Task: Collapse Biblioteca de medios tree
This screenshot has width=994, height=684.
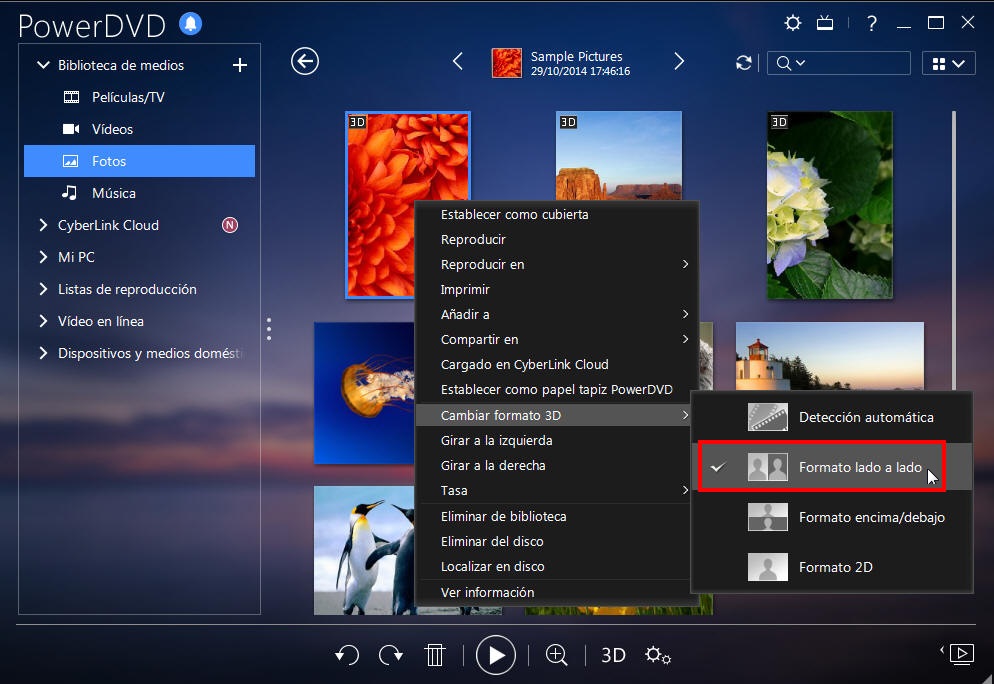Action: click(43, 65)
